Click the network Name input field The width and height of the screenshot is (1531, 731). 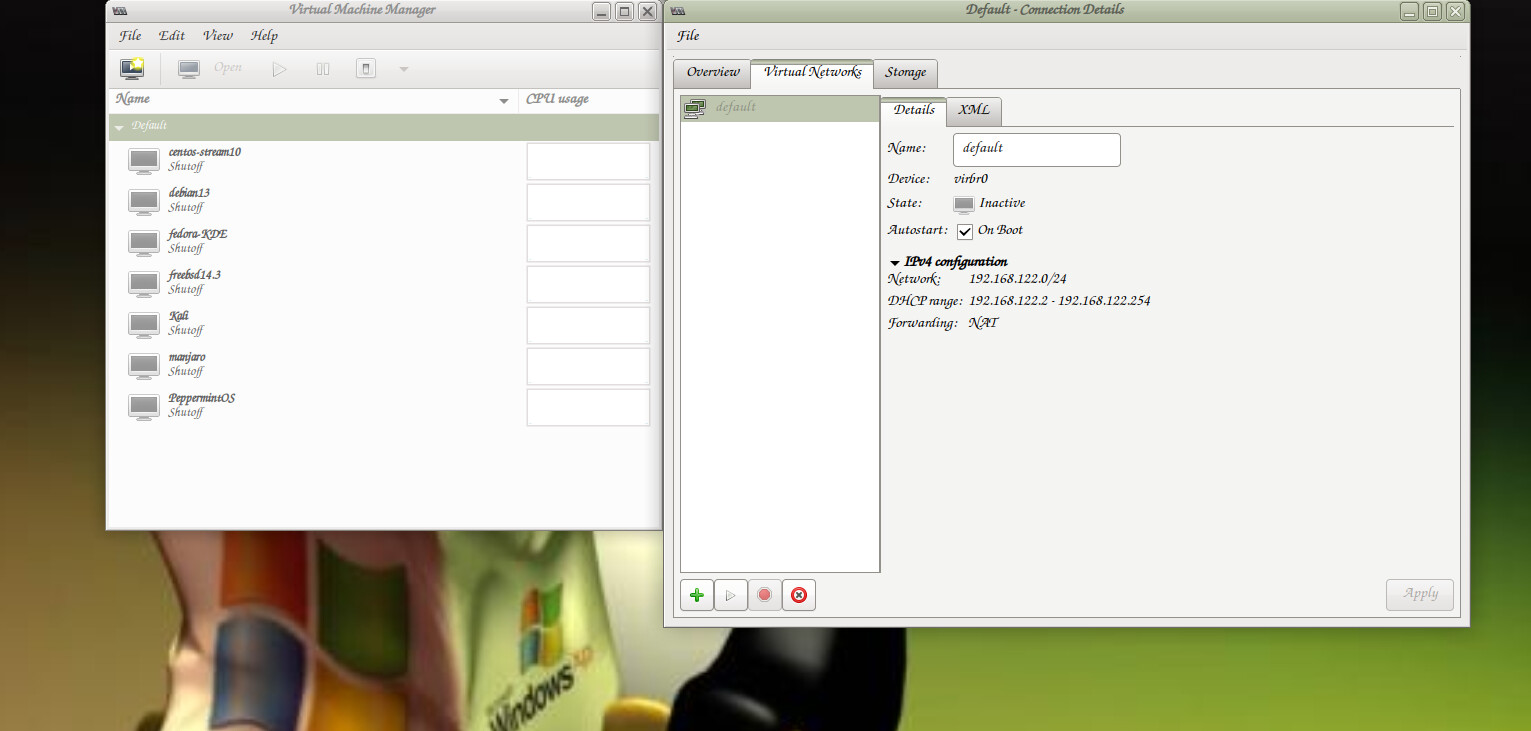(1036, 149)
